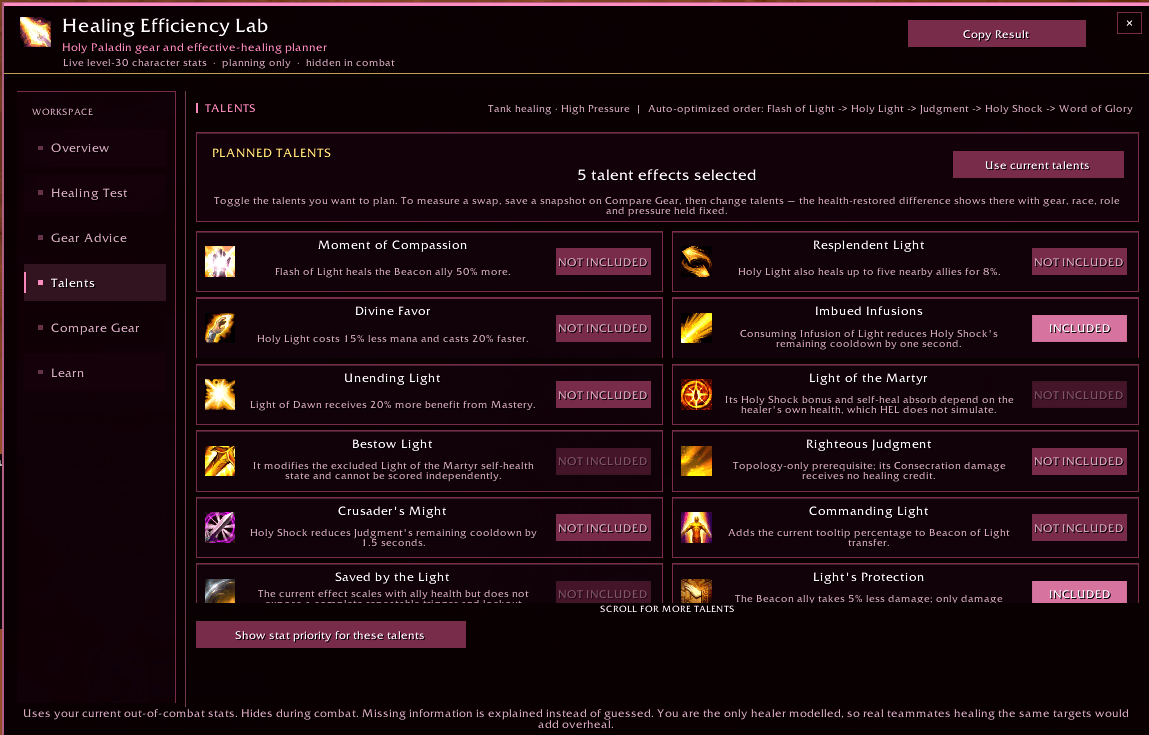Click the Bestow Light talent icon
This screenshot has height=735, width=1149.
coord(220,461)
